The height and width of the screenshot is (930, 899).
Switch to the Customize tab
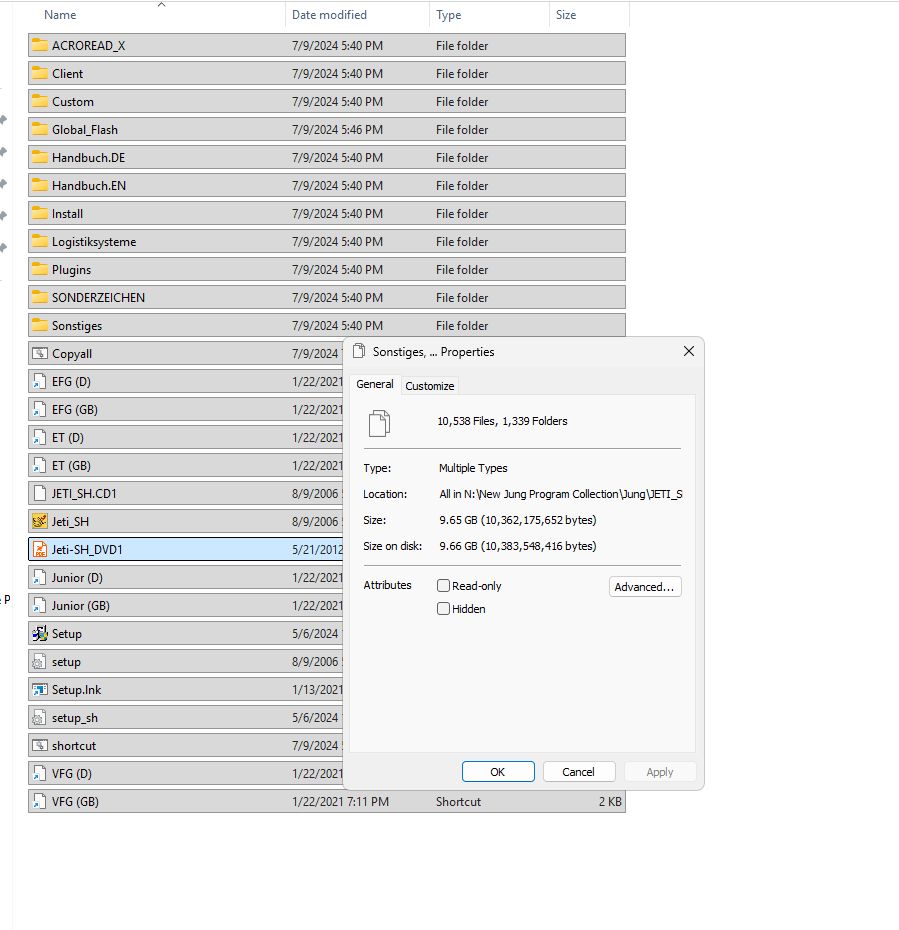430,385
